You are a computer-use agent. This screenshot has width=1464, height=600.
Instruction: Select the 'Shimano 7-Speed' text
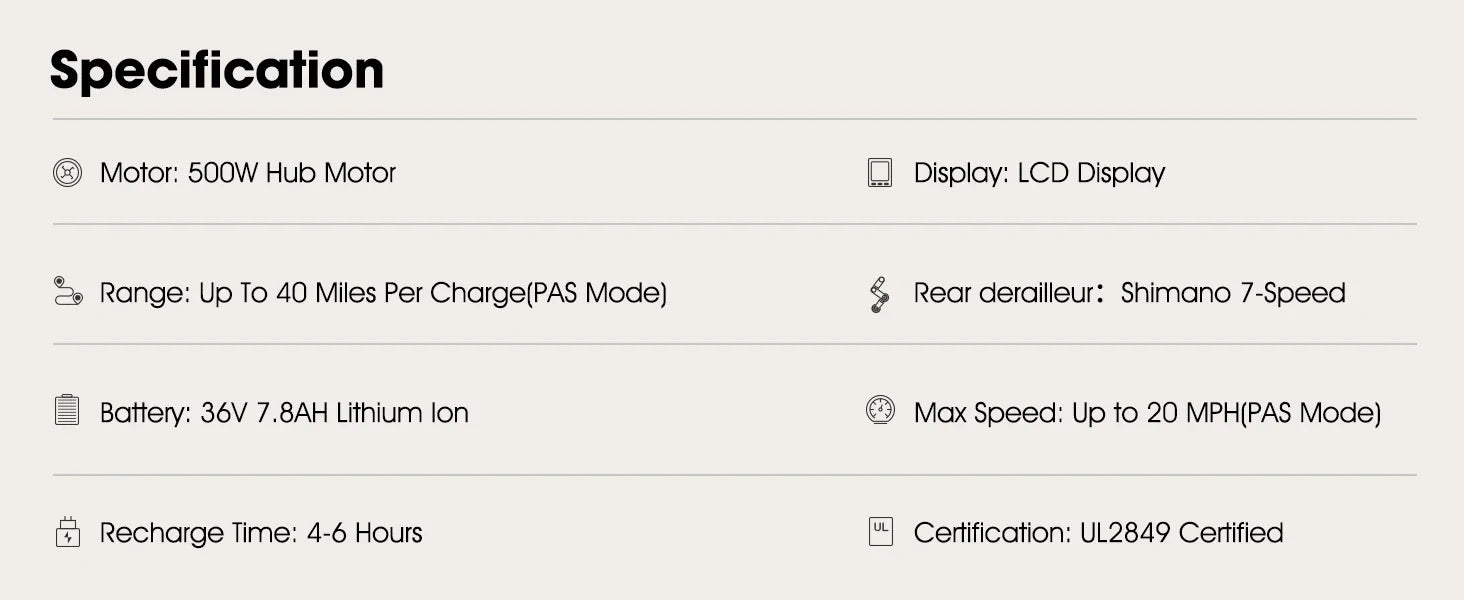(x=1233, y=293)
